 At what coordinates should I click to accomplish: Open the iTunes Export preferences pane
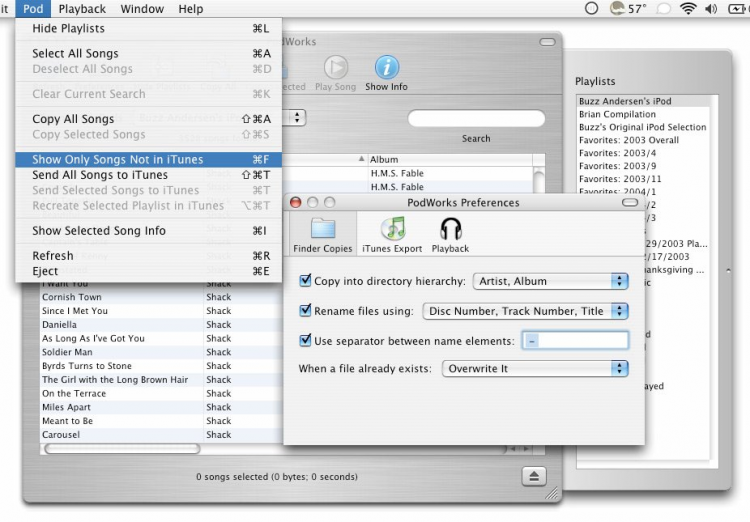tap(392, 234)
